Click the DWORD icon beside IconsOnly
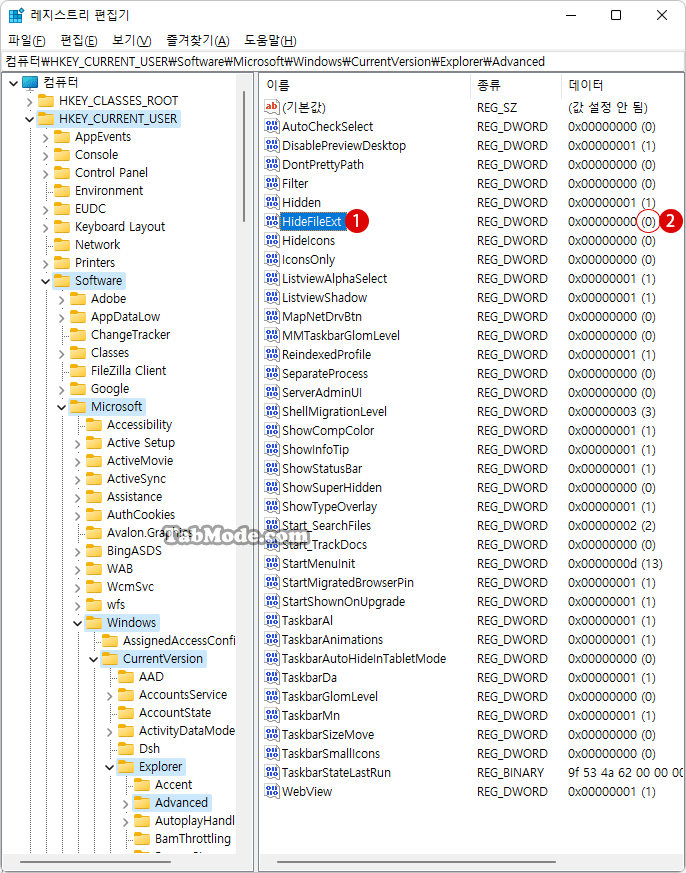The height and width of the screenshot is (873, 686). pyautogui.click(x=272, y=259)
